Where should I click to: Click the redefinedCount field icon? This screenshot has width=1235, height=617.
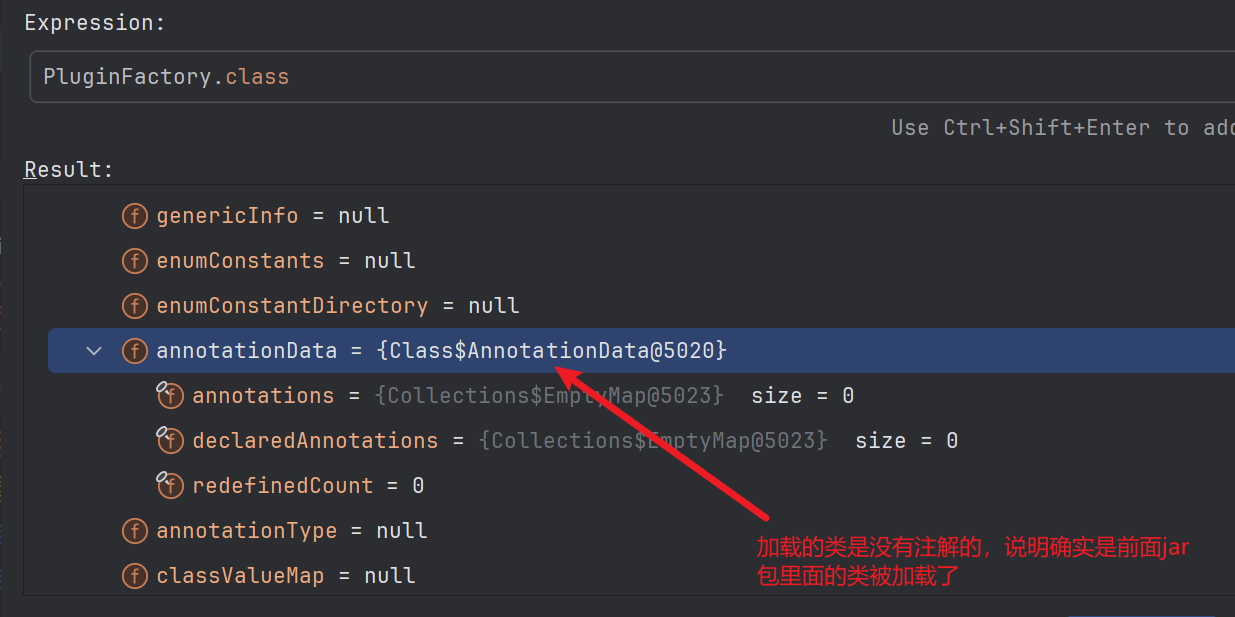pos(170,486)
